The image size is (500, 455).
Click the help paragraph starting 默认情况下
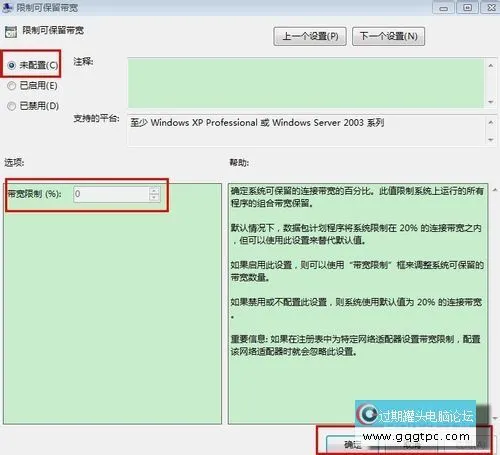pos(356,234)
